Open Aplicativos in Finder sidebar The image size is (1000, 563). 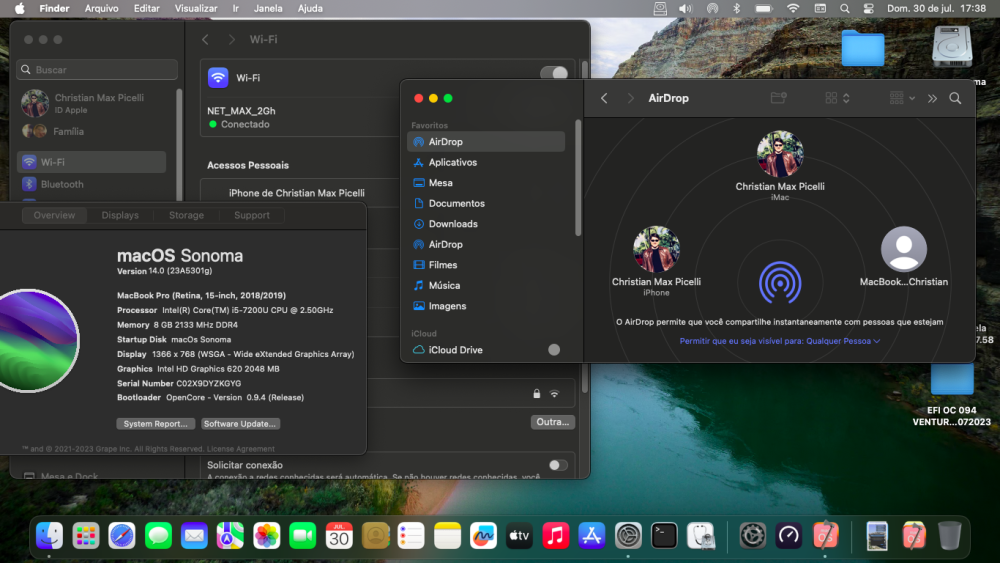[x=486, y=163]
